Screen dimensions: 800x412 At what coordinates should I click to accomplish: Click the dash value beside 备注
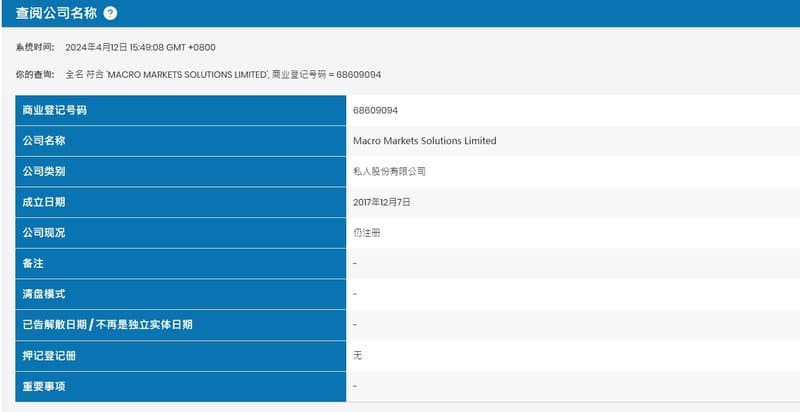click(355, 263)
